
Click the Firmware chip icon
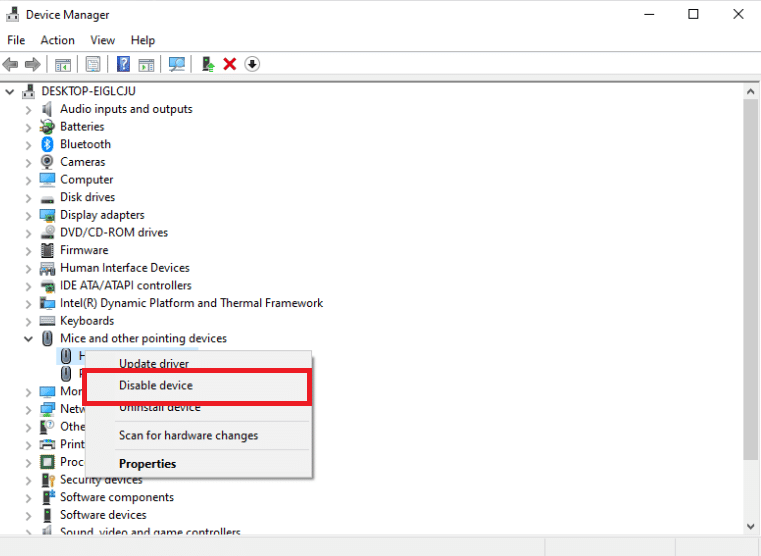click(47, 250)
